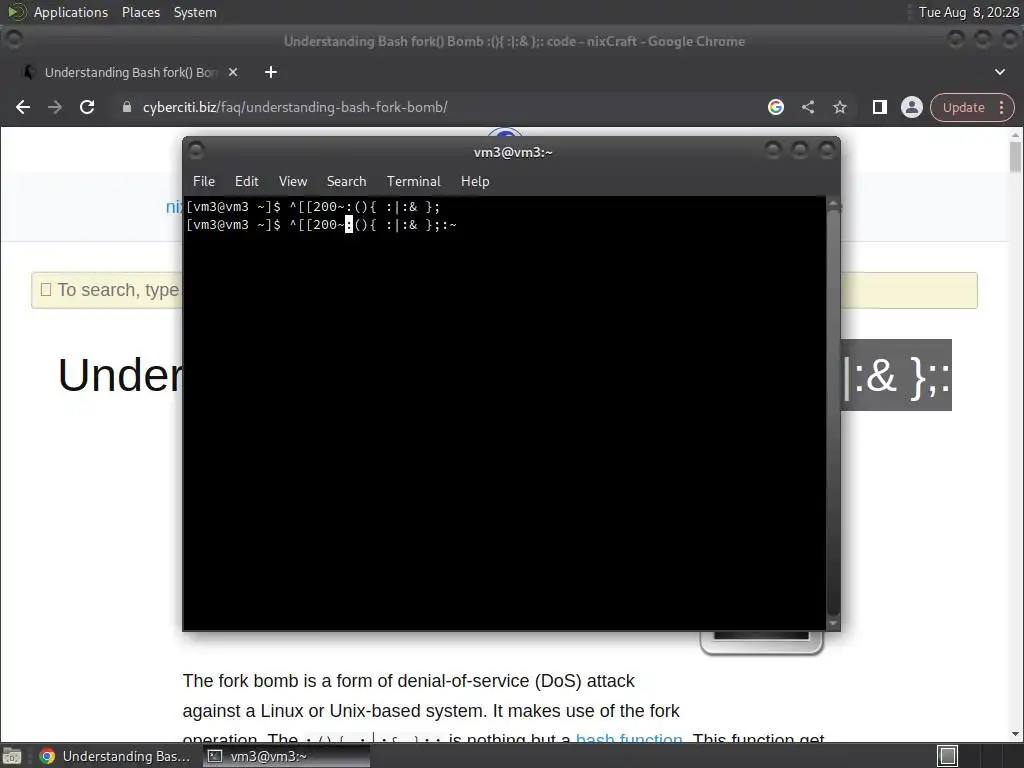Viewport: 1024px width, 768px height.
Task: Switch to vm3@vm3 terminal taskbar button
Action: pos(285,756)
